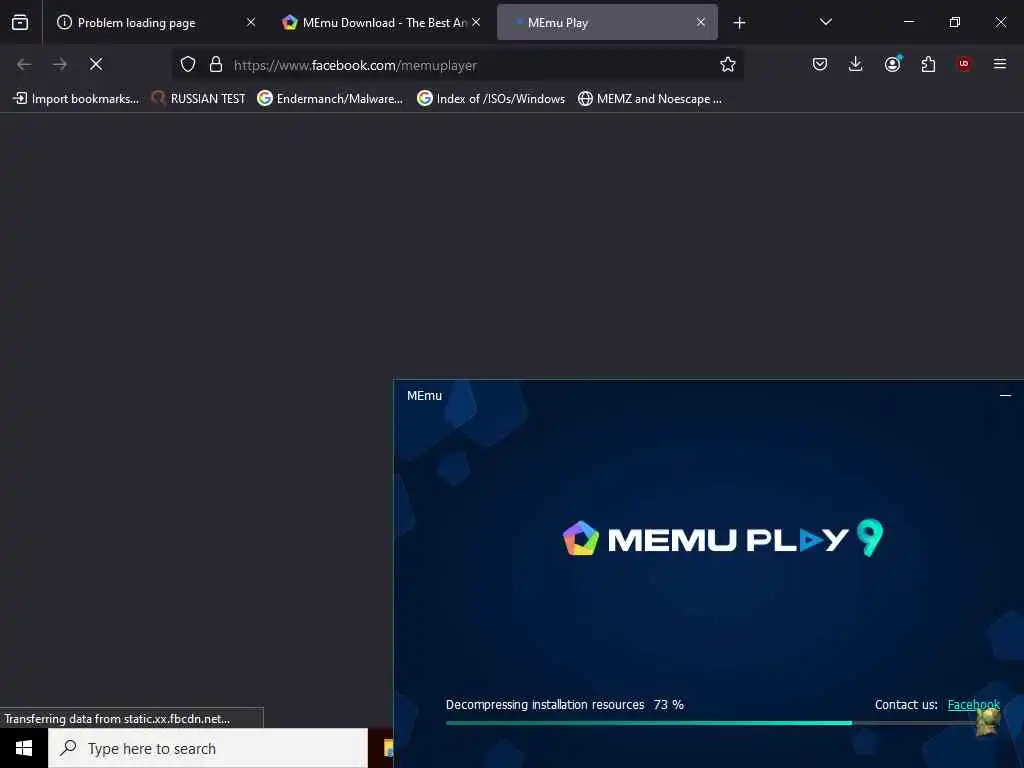Viewport: 1024px width, 768px height.
Task: Close the MEmu Play tab
Action: pos(701,22)
